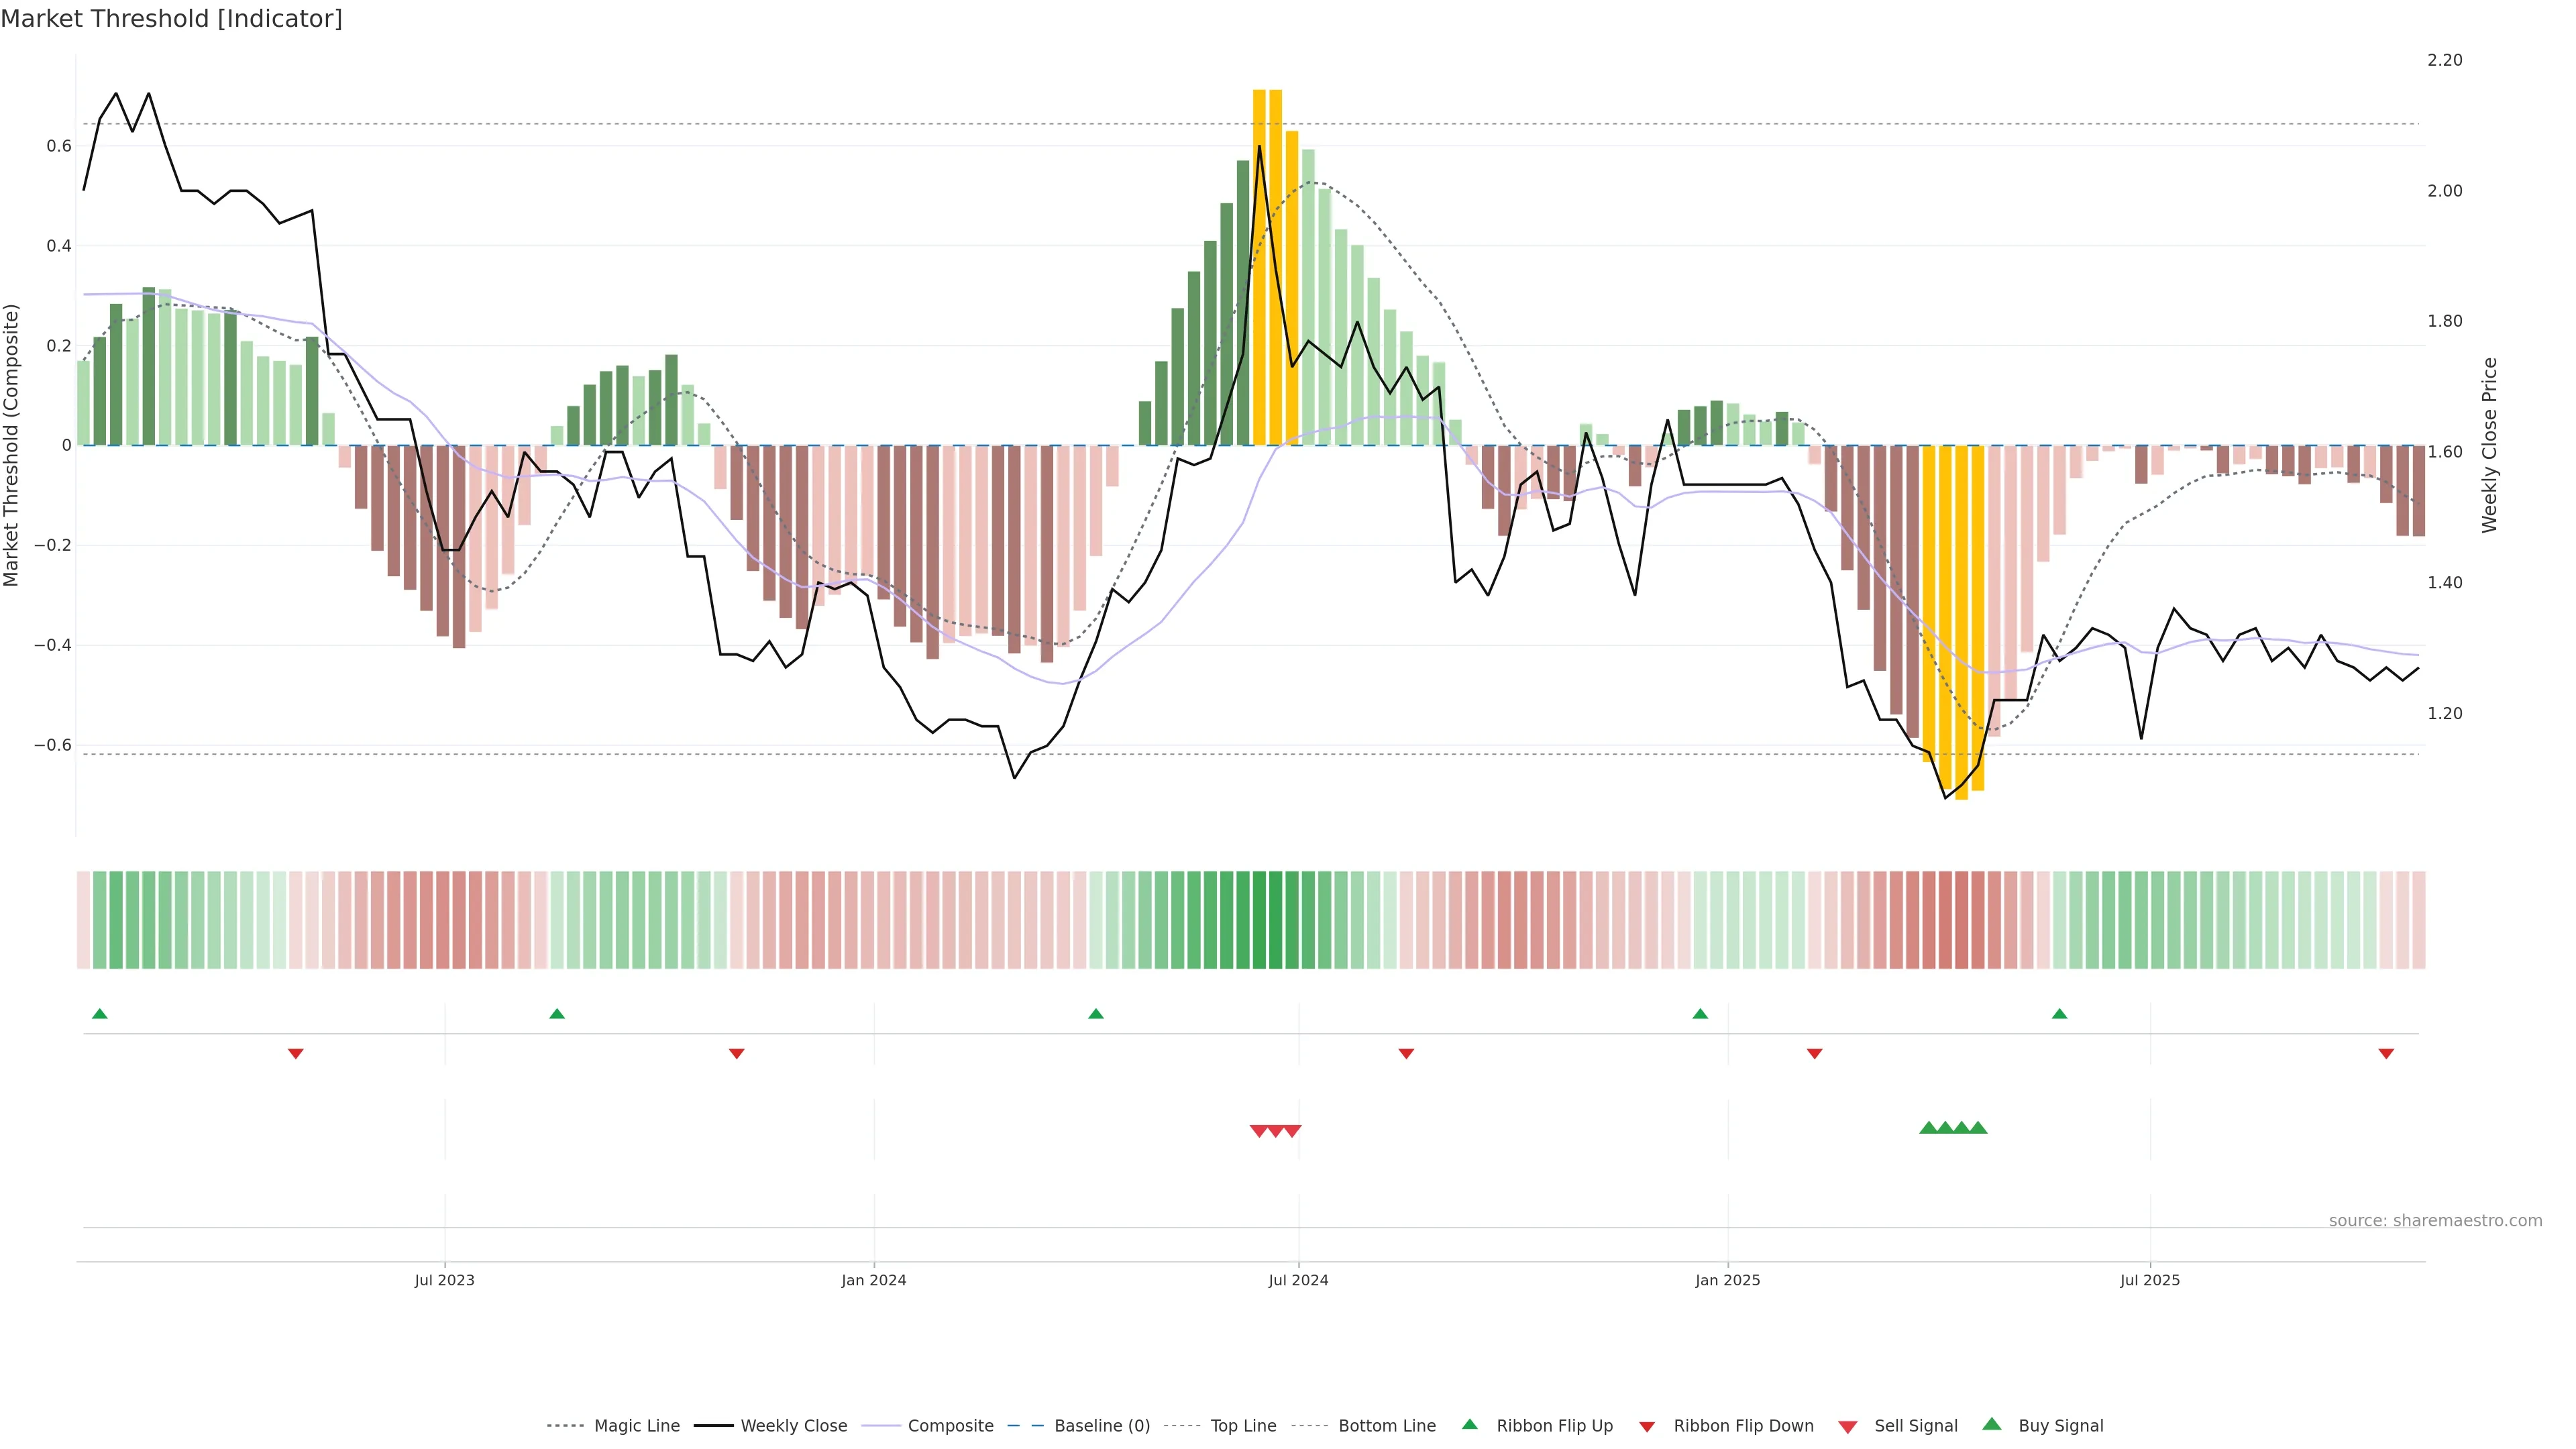Click the Sell Signal legend triangle icon
This screenshot has width=2576, height=1449.
tap(1848, 1427)
